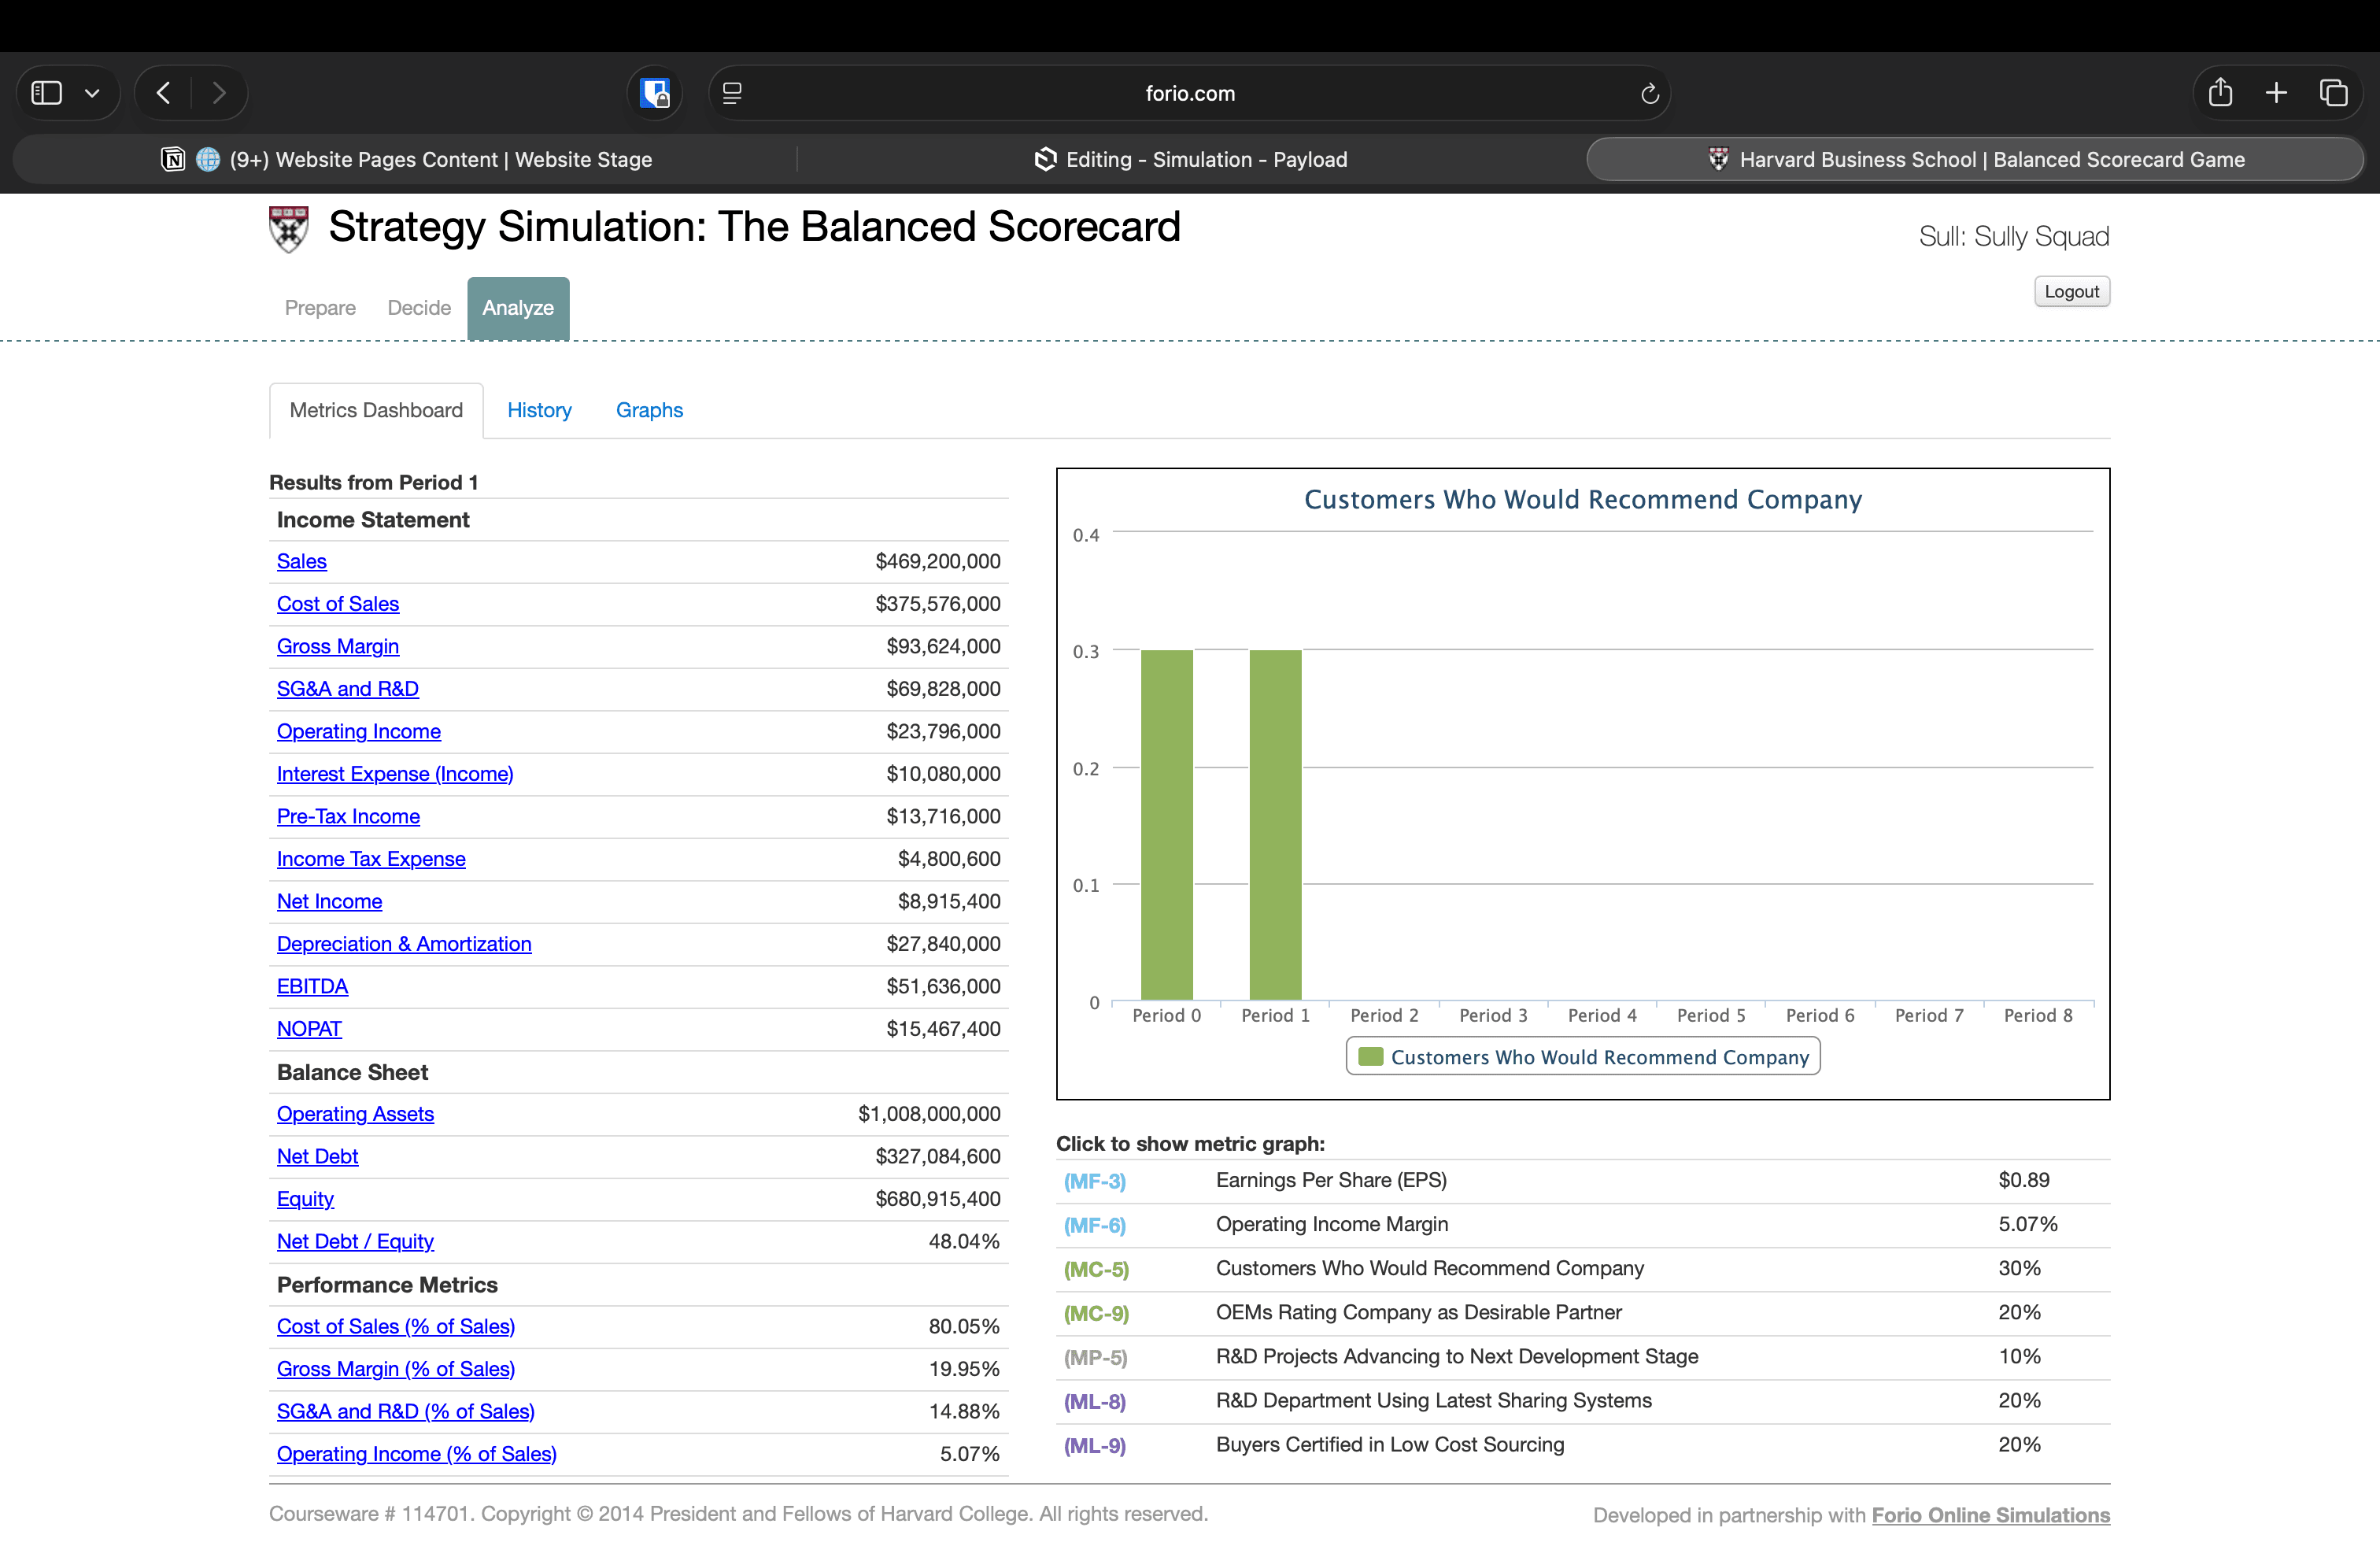Switch to Editing - Simulation - Payload tab
Viewport: 2380px width, 1546px height.
1190,160
